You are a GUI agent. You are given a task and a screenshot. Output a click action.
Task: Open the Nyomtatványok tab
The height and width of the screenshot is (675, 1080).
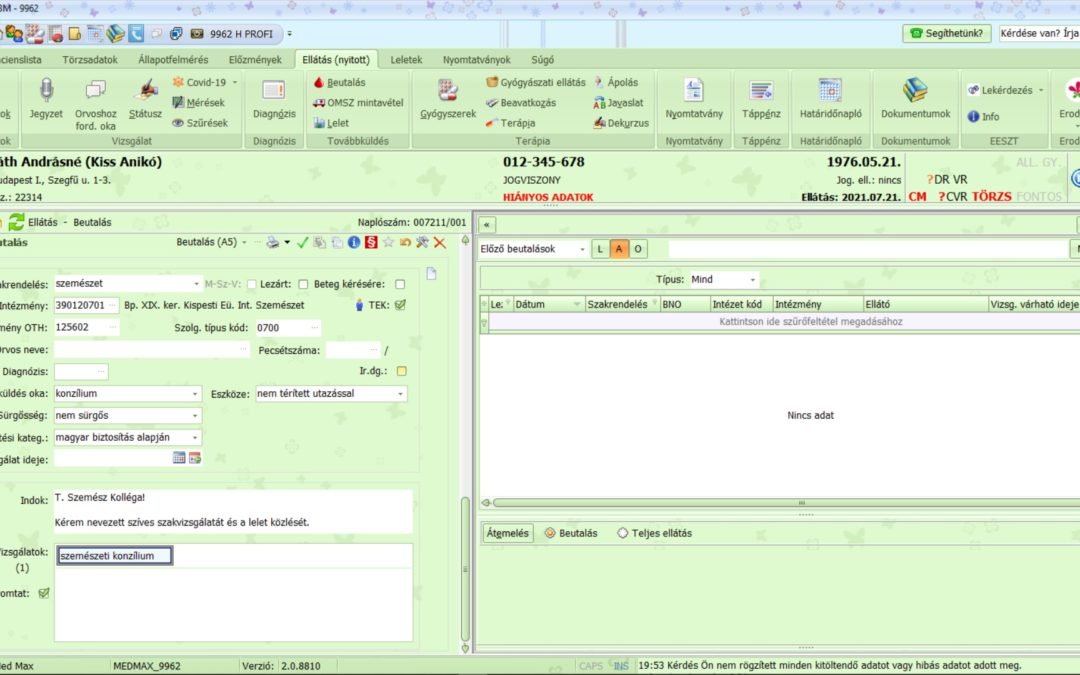(x=477, y=59)
